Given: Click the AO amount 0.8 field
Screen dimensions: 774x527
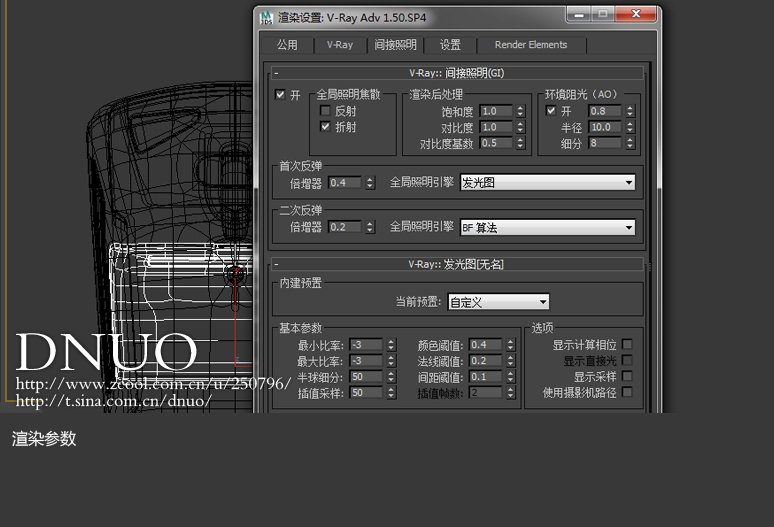Looking at the screenshot, I should (x=605, y=112).
